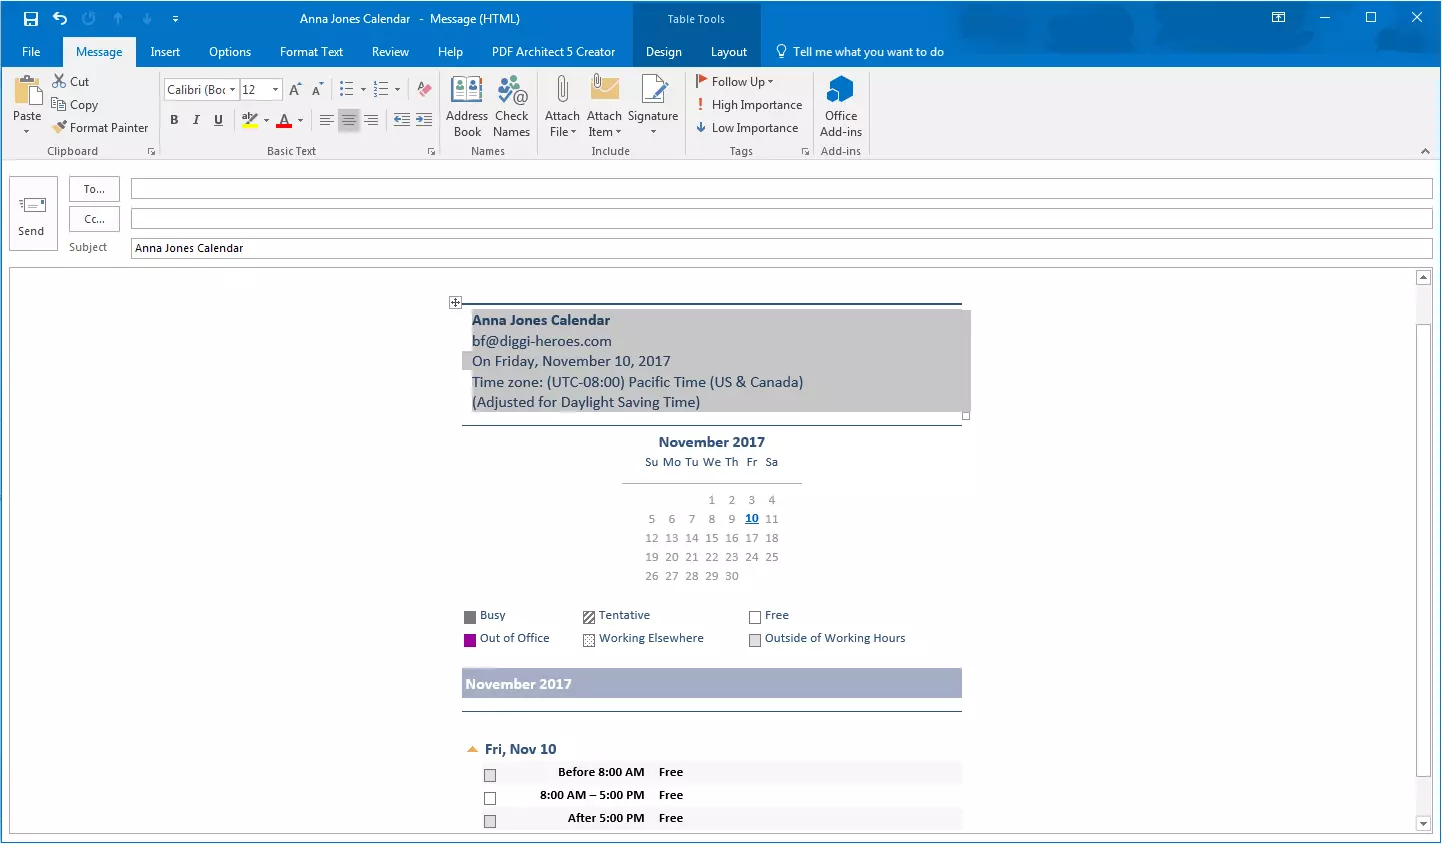Viewport: 1442px width, 845px height.
Task: Increase font size with Grow Font
Action: point(295,90)
